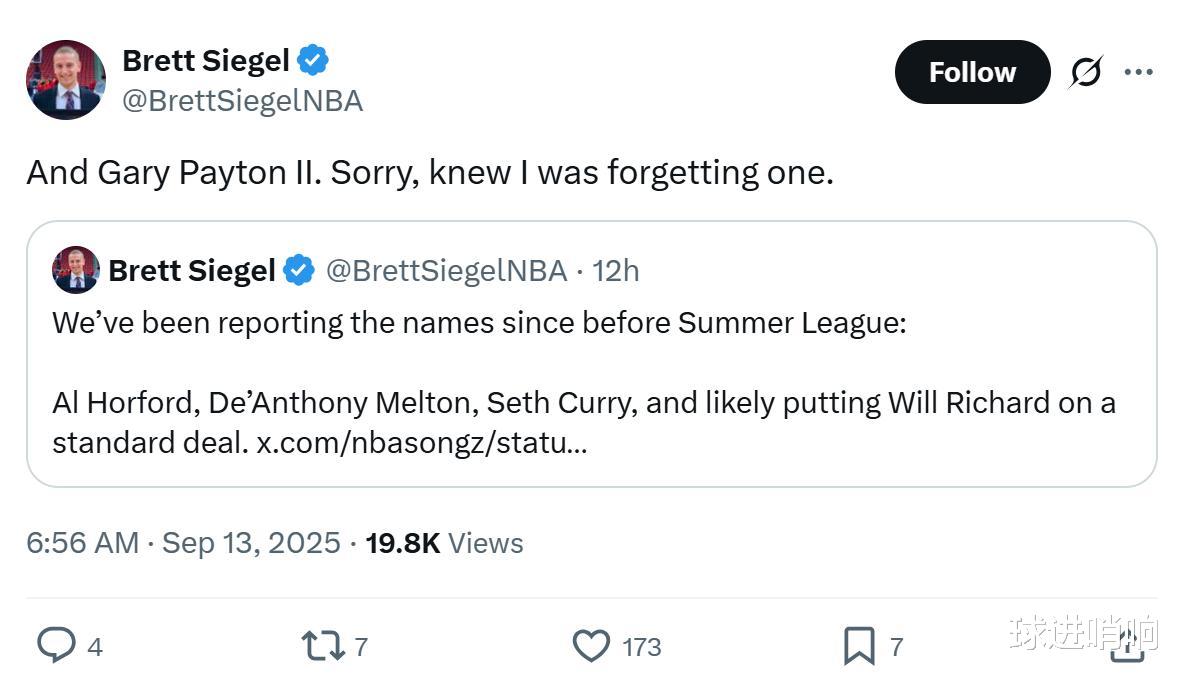The width and height of the screenshot is (1180, 677).
Task: Open the @BrettSiegelNBA handle link at top
Action: click(242, 101)
